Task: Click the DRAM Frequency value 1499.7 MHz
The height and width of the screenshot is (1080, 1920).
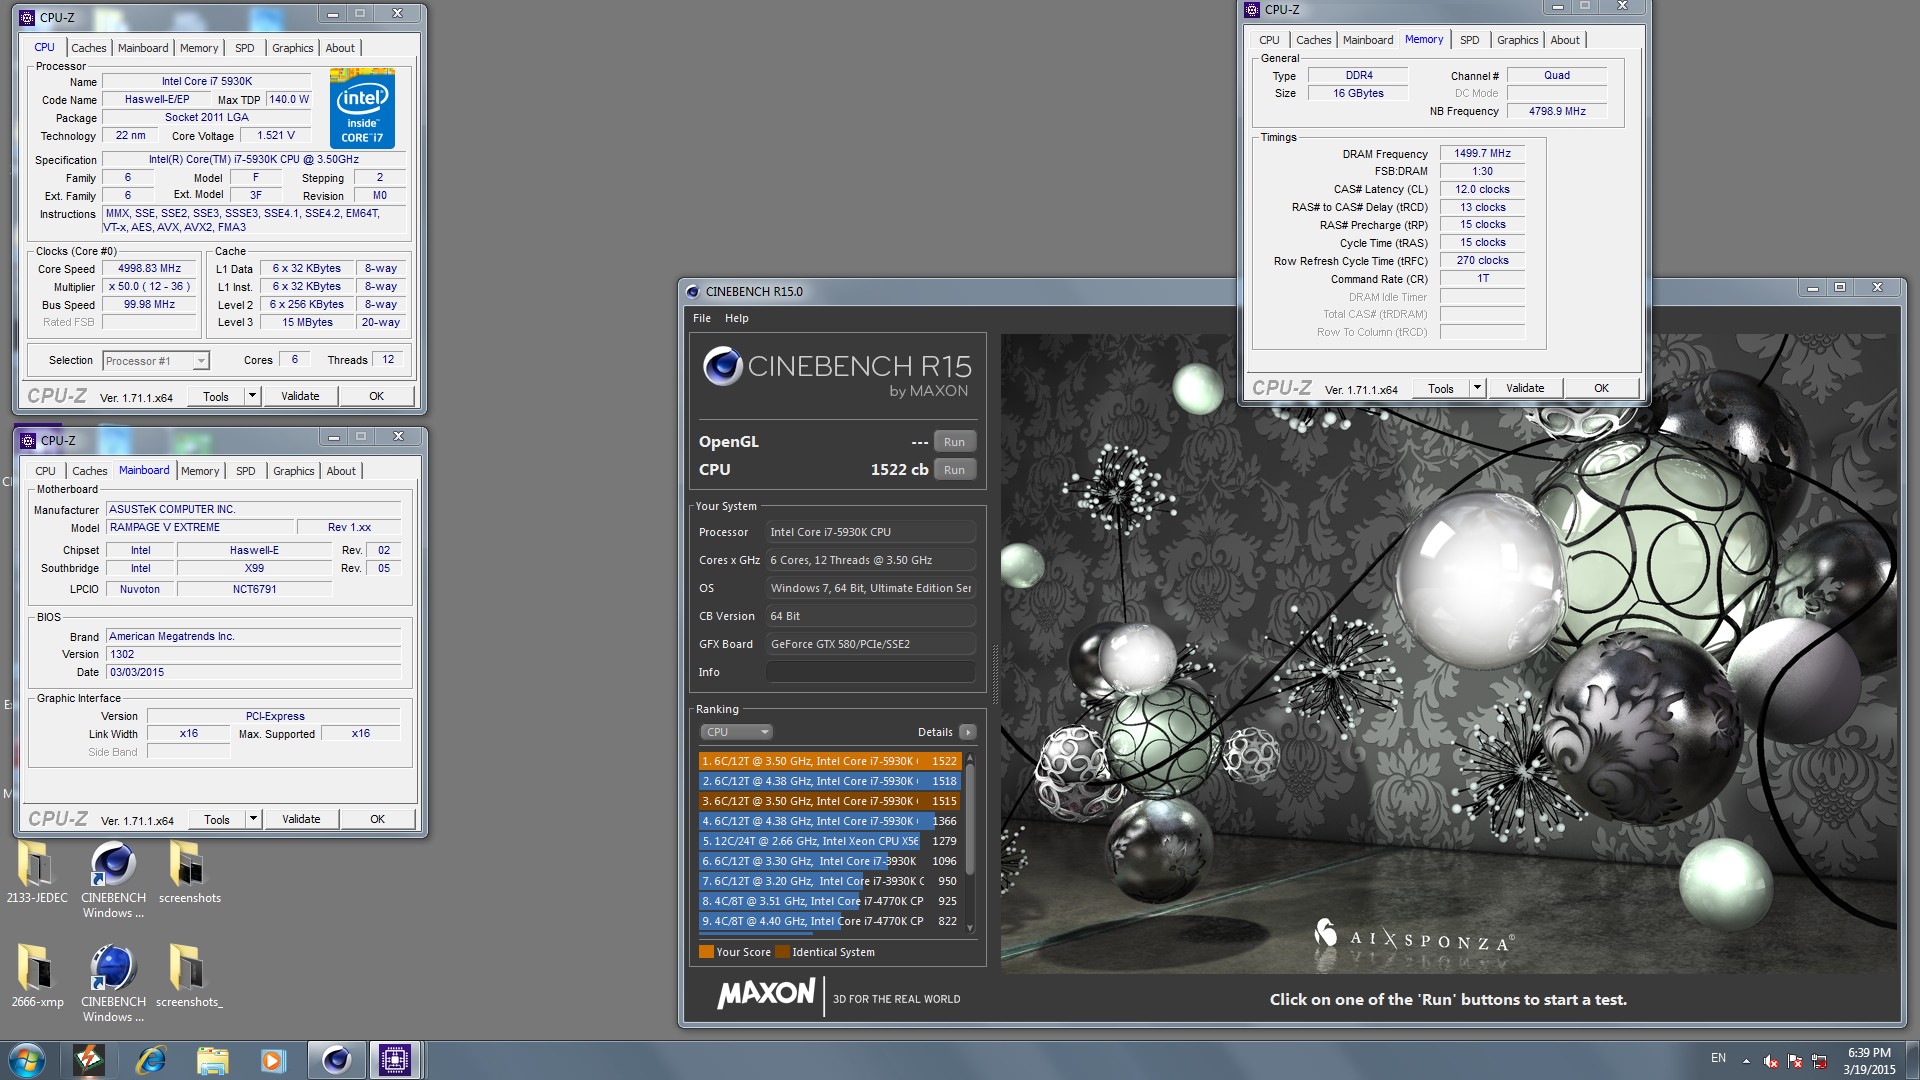Action: pos(1482,154)
